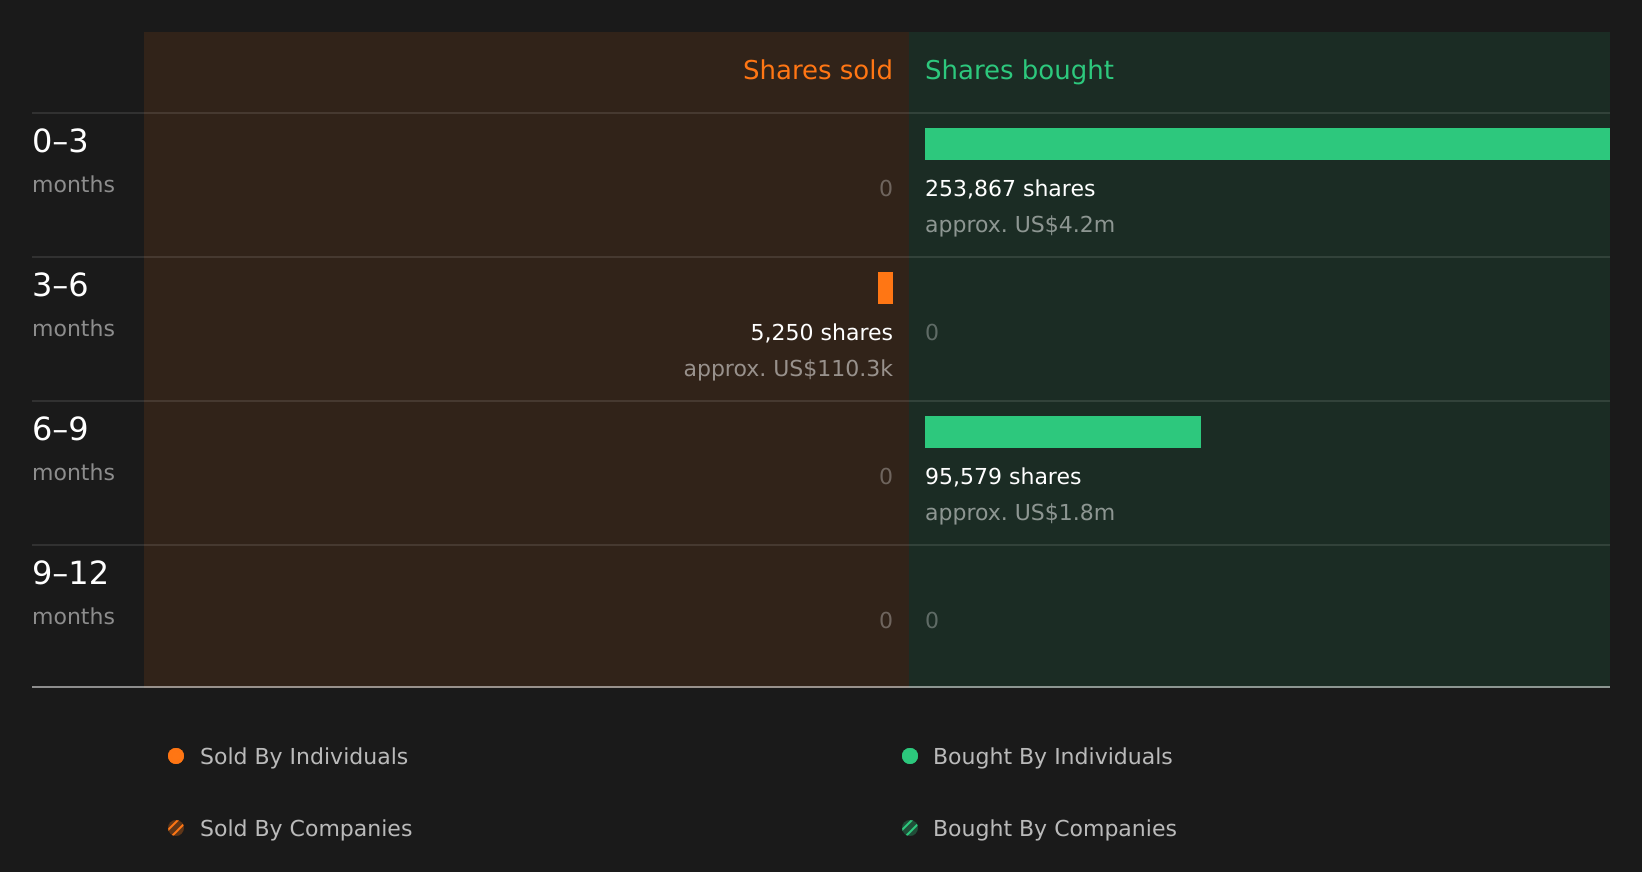Toggle the Bought By Companies legend label
Viewport: 1642px width, 872px height.
[1054, 829]
